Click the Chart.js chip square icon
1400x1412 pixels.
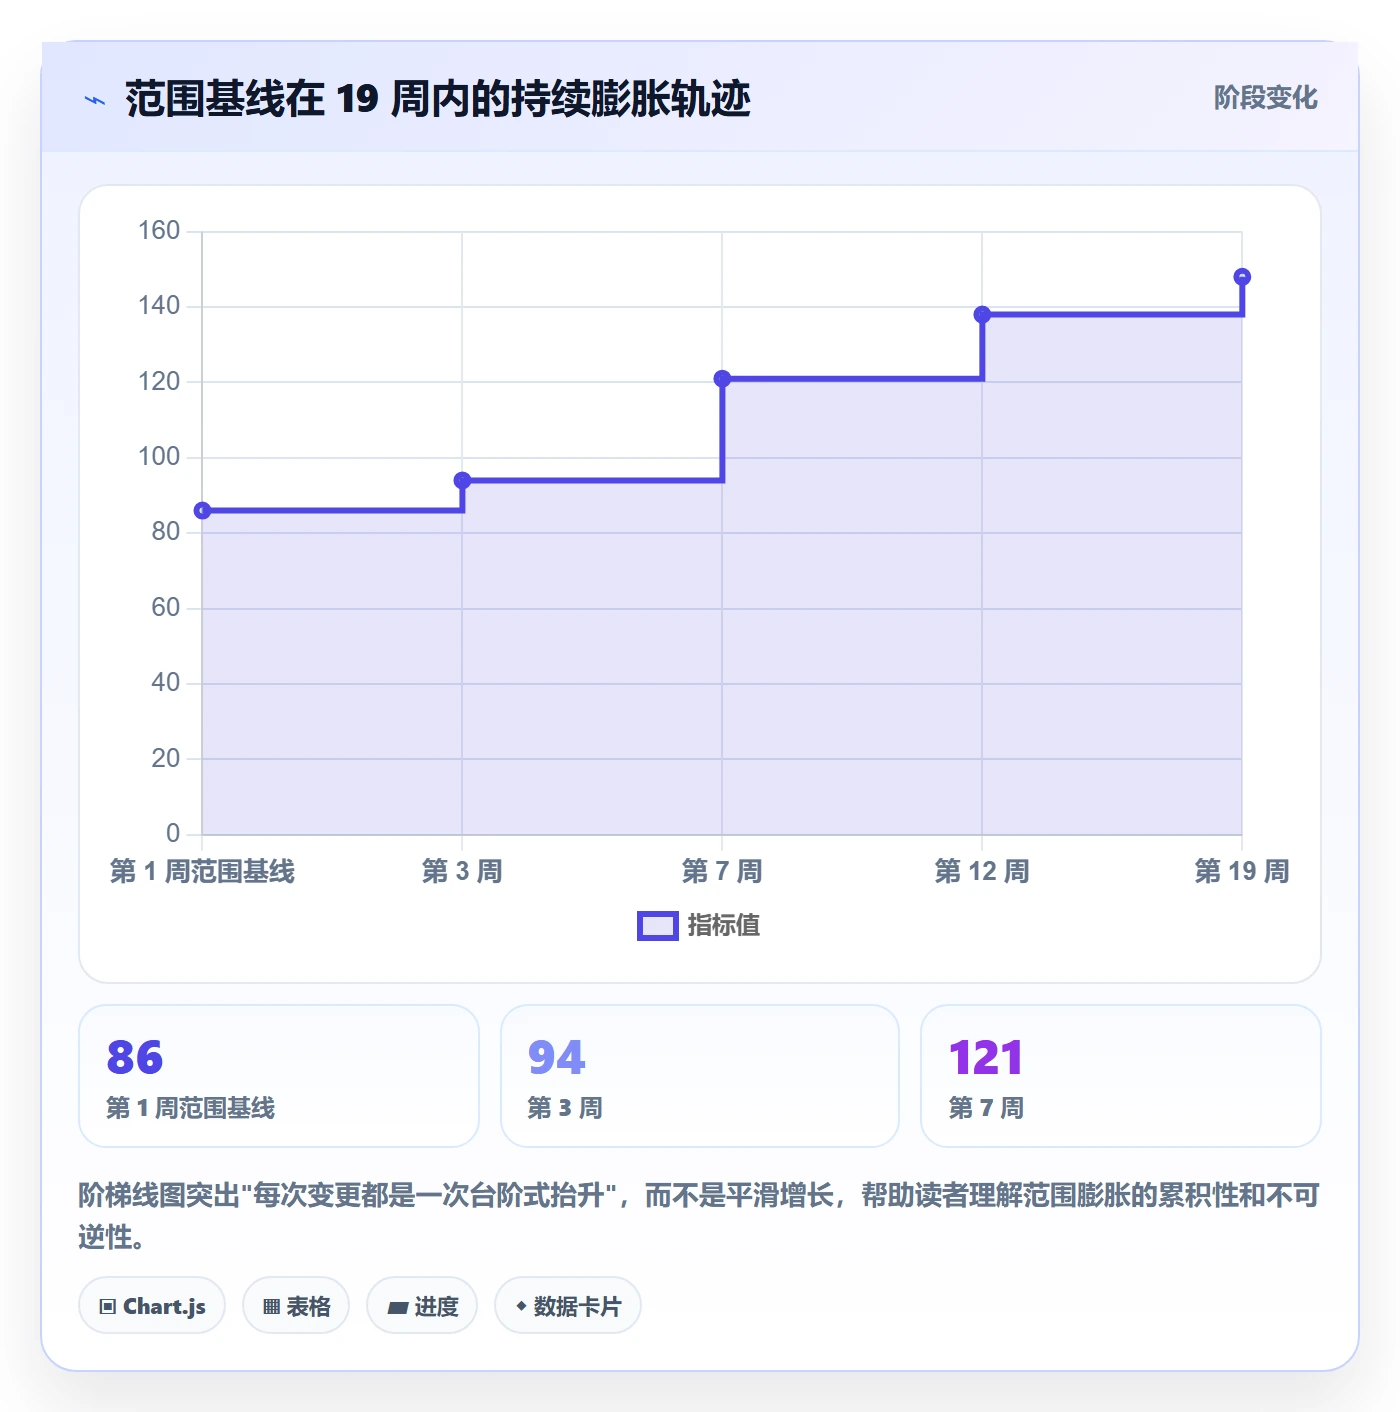108,1307
